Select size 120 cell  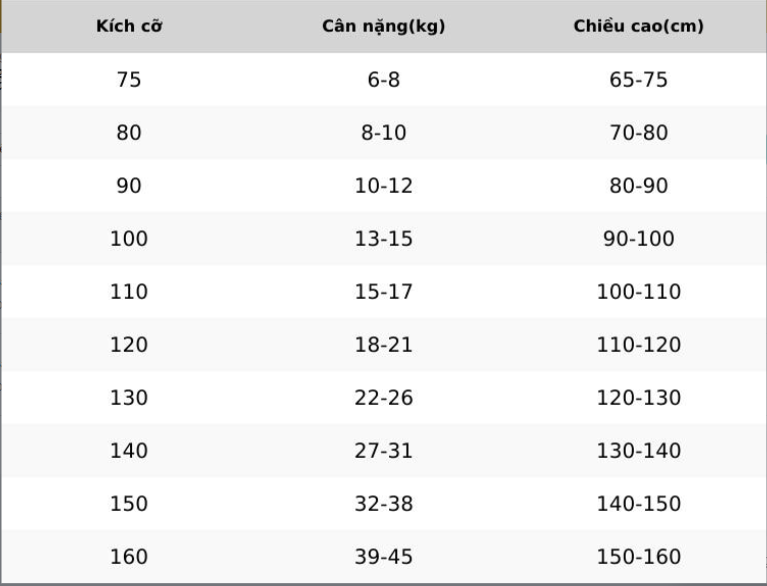click(129, 344)
